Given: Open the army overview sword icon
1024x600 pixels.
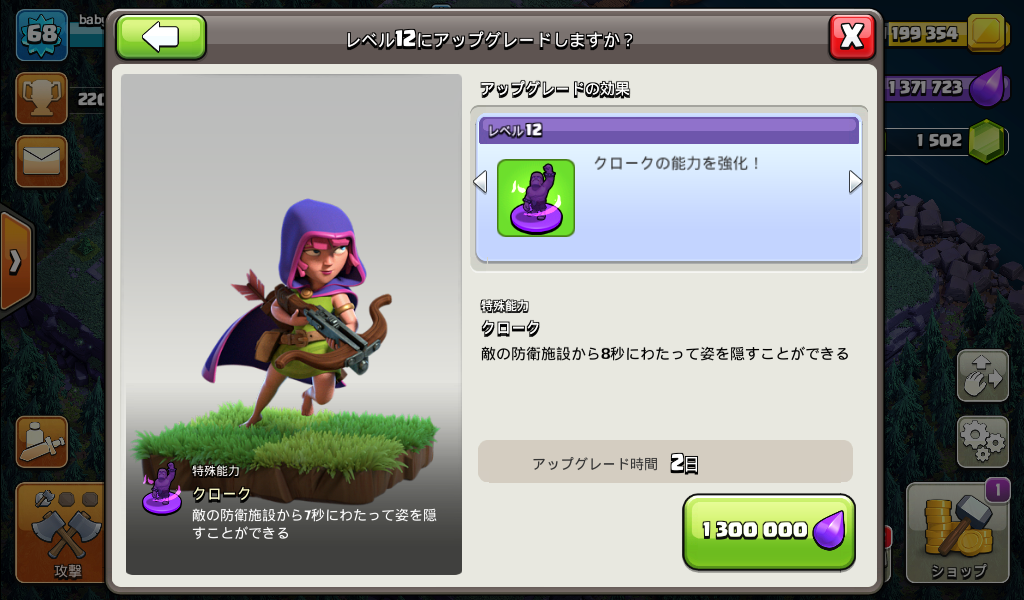Looking at the screenshot, I should pos(41,442).
